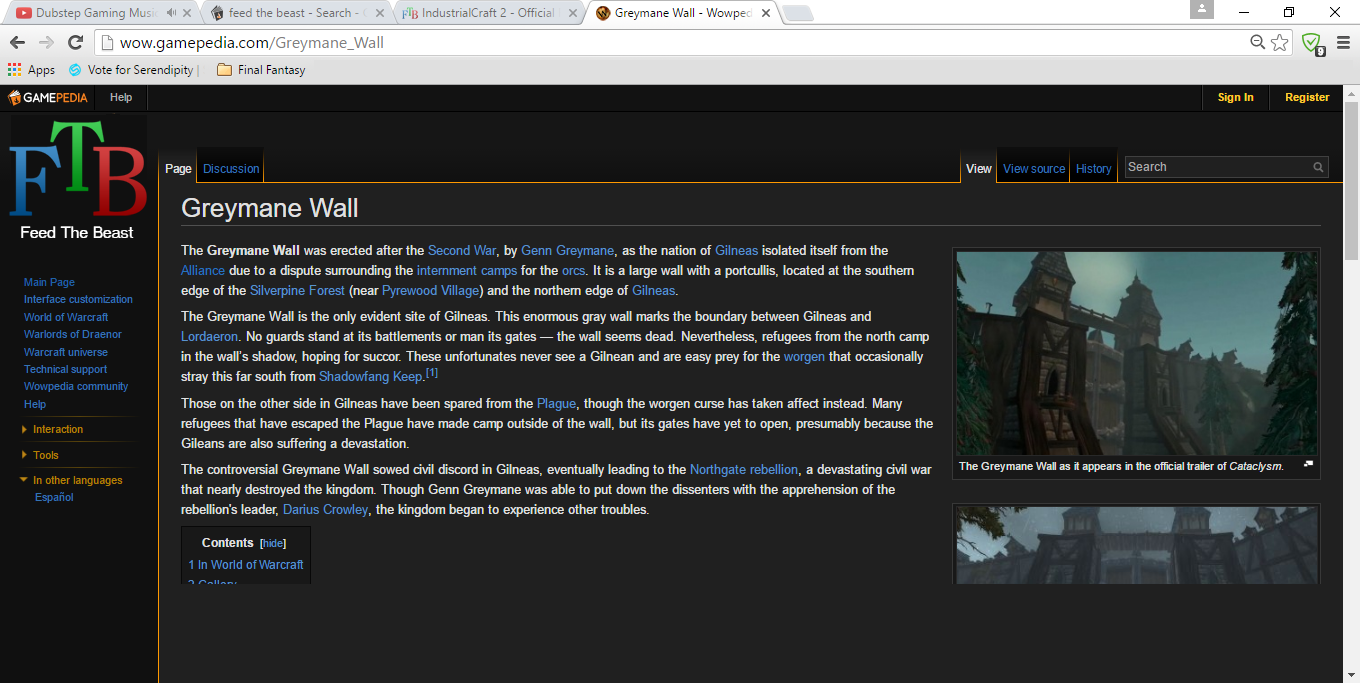Click the Feed The Beast FTB logo
Image resolution: width=1360 pixels, height=683 pixels.
pyautogui.click(x=77, y=179)
